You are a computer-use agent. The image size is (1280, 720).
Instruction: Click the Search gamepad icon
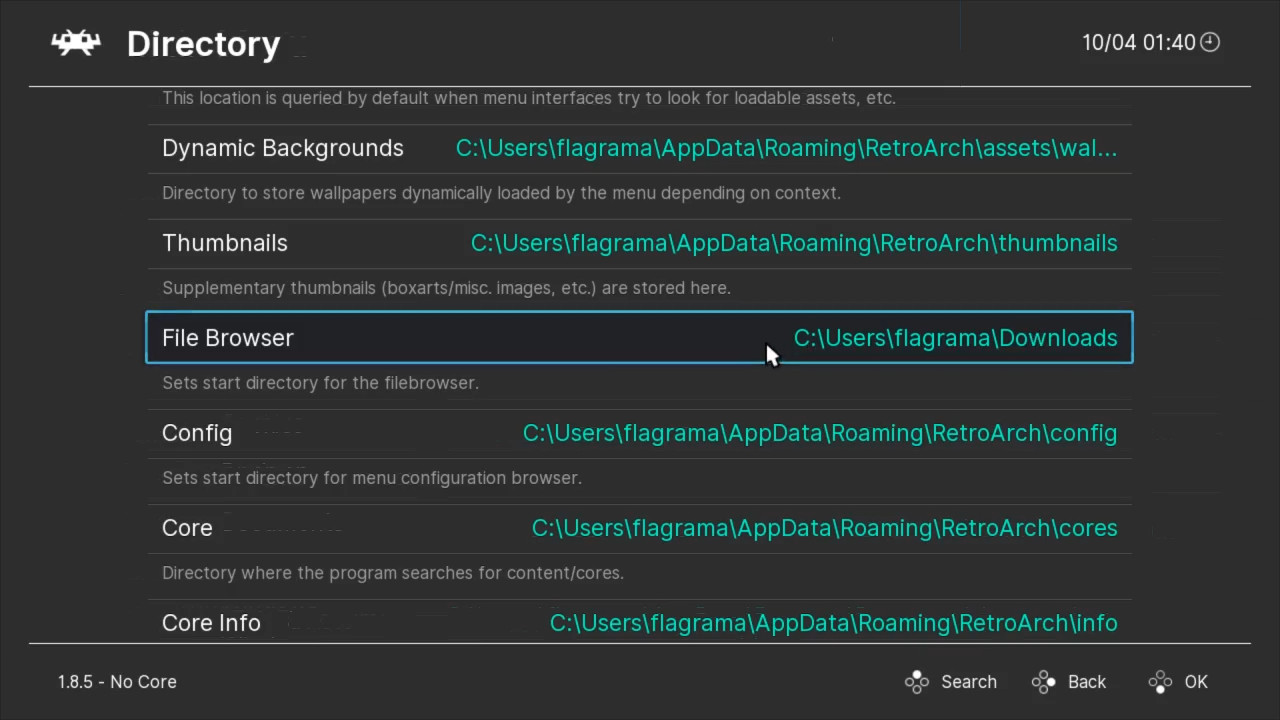point(916,682)
